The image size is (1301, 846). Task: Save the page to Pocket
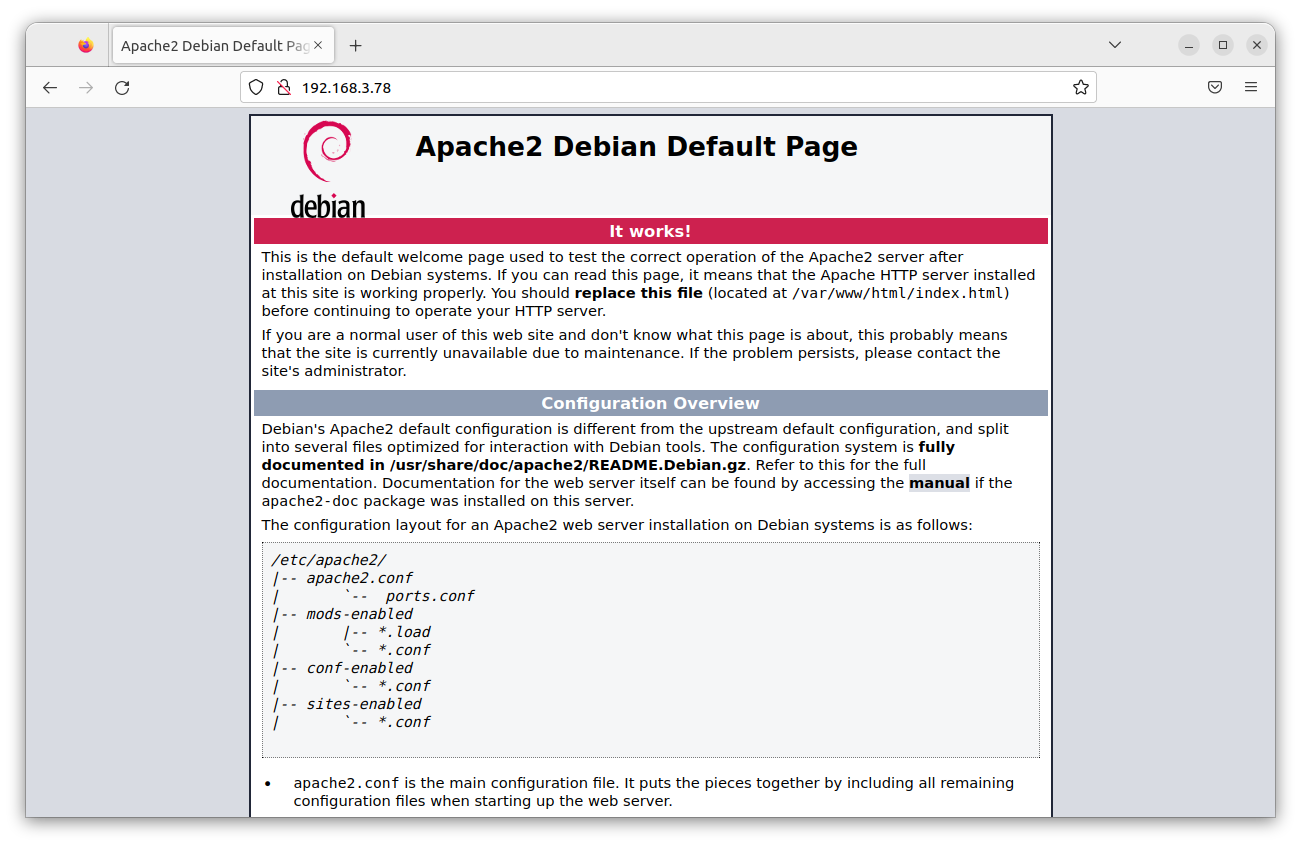1215,87
